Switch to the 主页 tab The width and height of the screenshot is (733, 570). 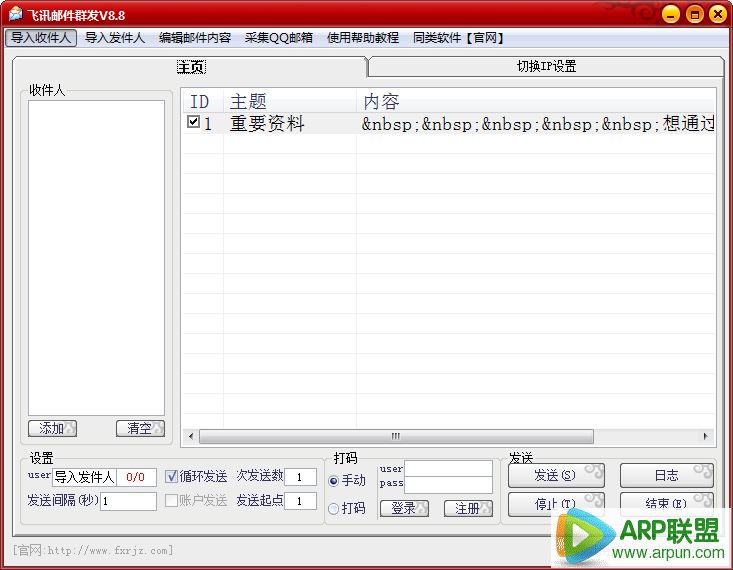191,67
